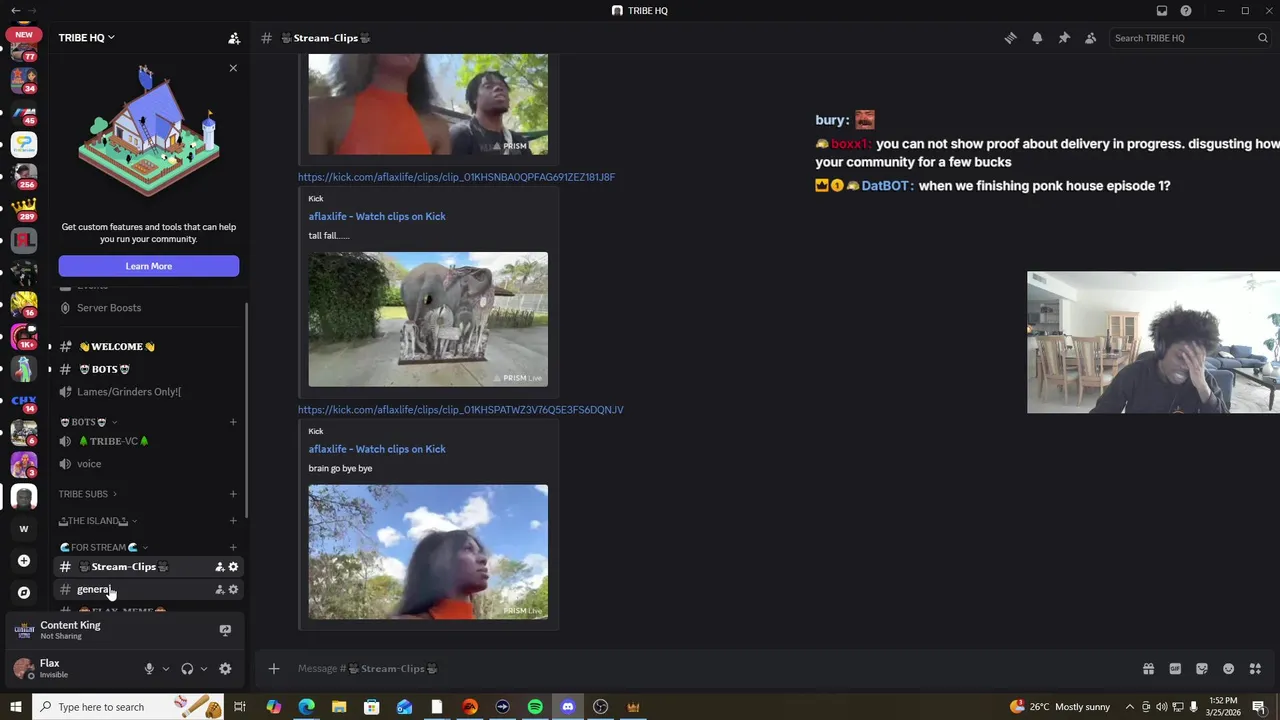Open the Help question-mark icon
Screen dimensions: 1280x720
tap(1186, 11)
